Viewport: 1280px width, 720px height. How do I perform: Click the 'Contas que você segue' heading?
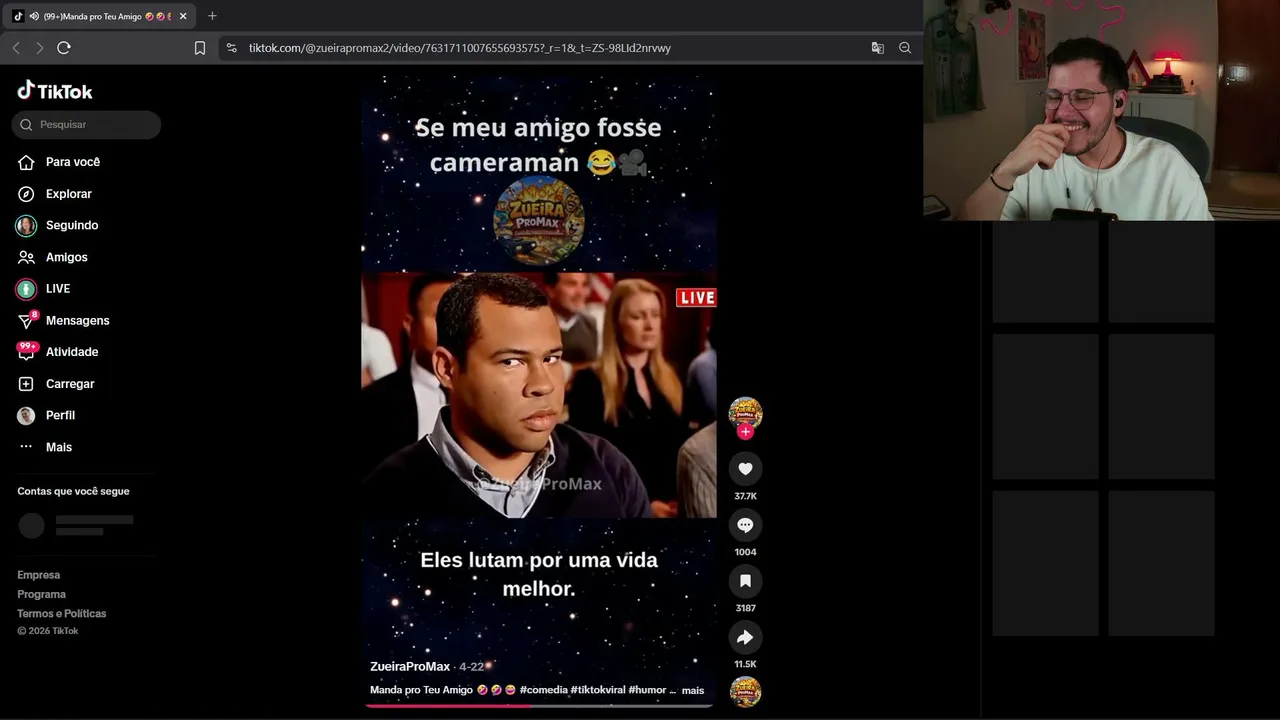click(73, 492)
